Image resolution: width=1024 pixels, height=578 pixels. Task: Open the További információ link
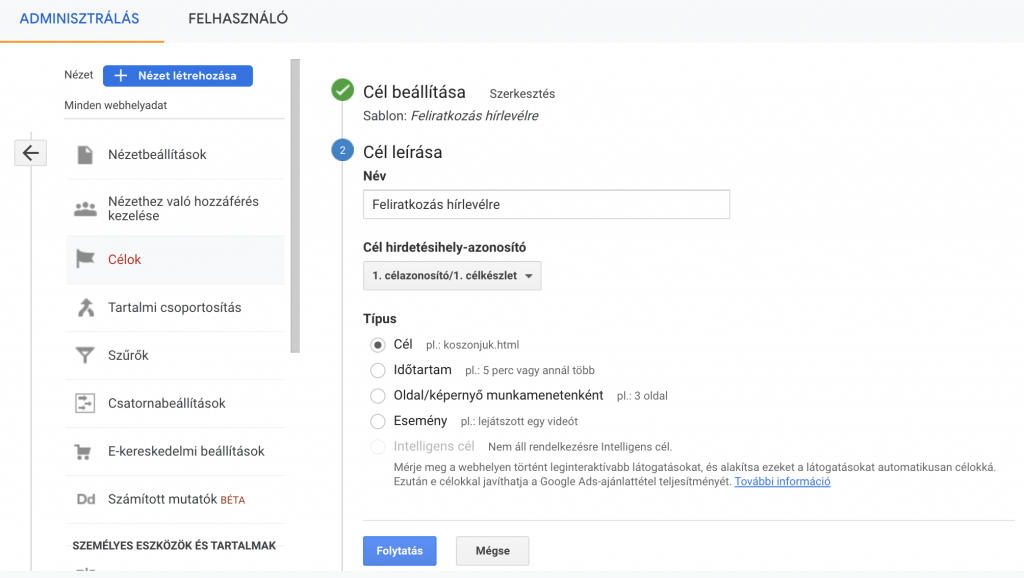coord(782,481)
